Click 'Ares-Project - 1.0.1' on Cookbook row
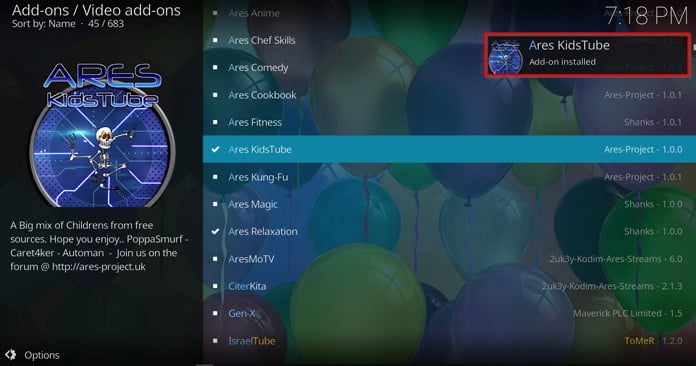 [x=643, y=95]
